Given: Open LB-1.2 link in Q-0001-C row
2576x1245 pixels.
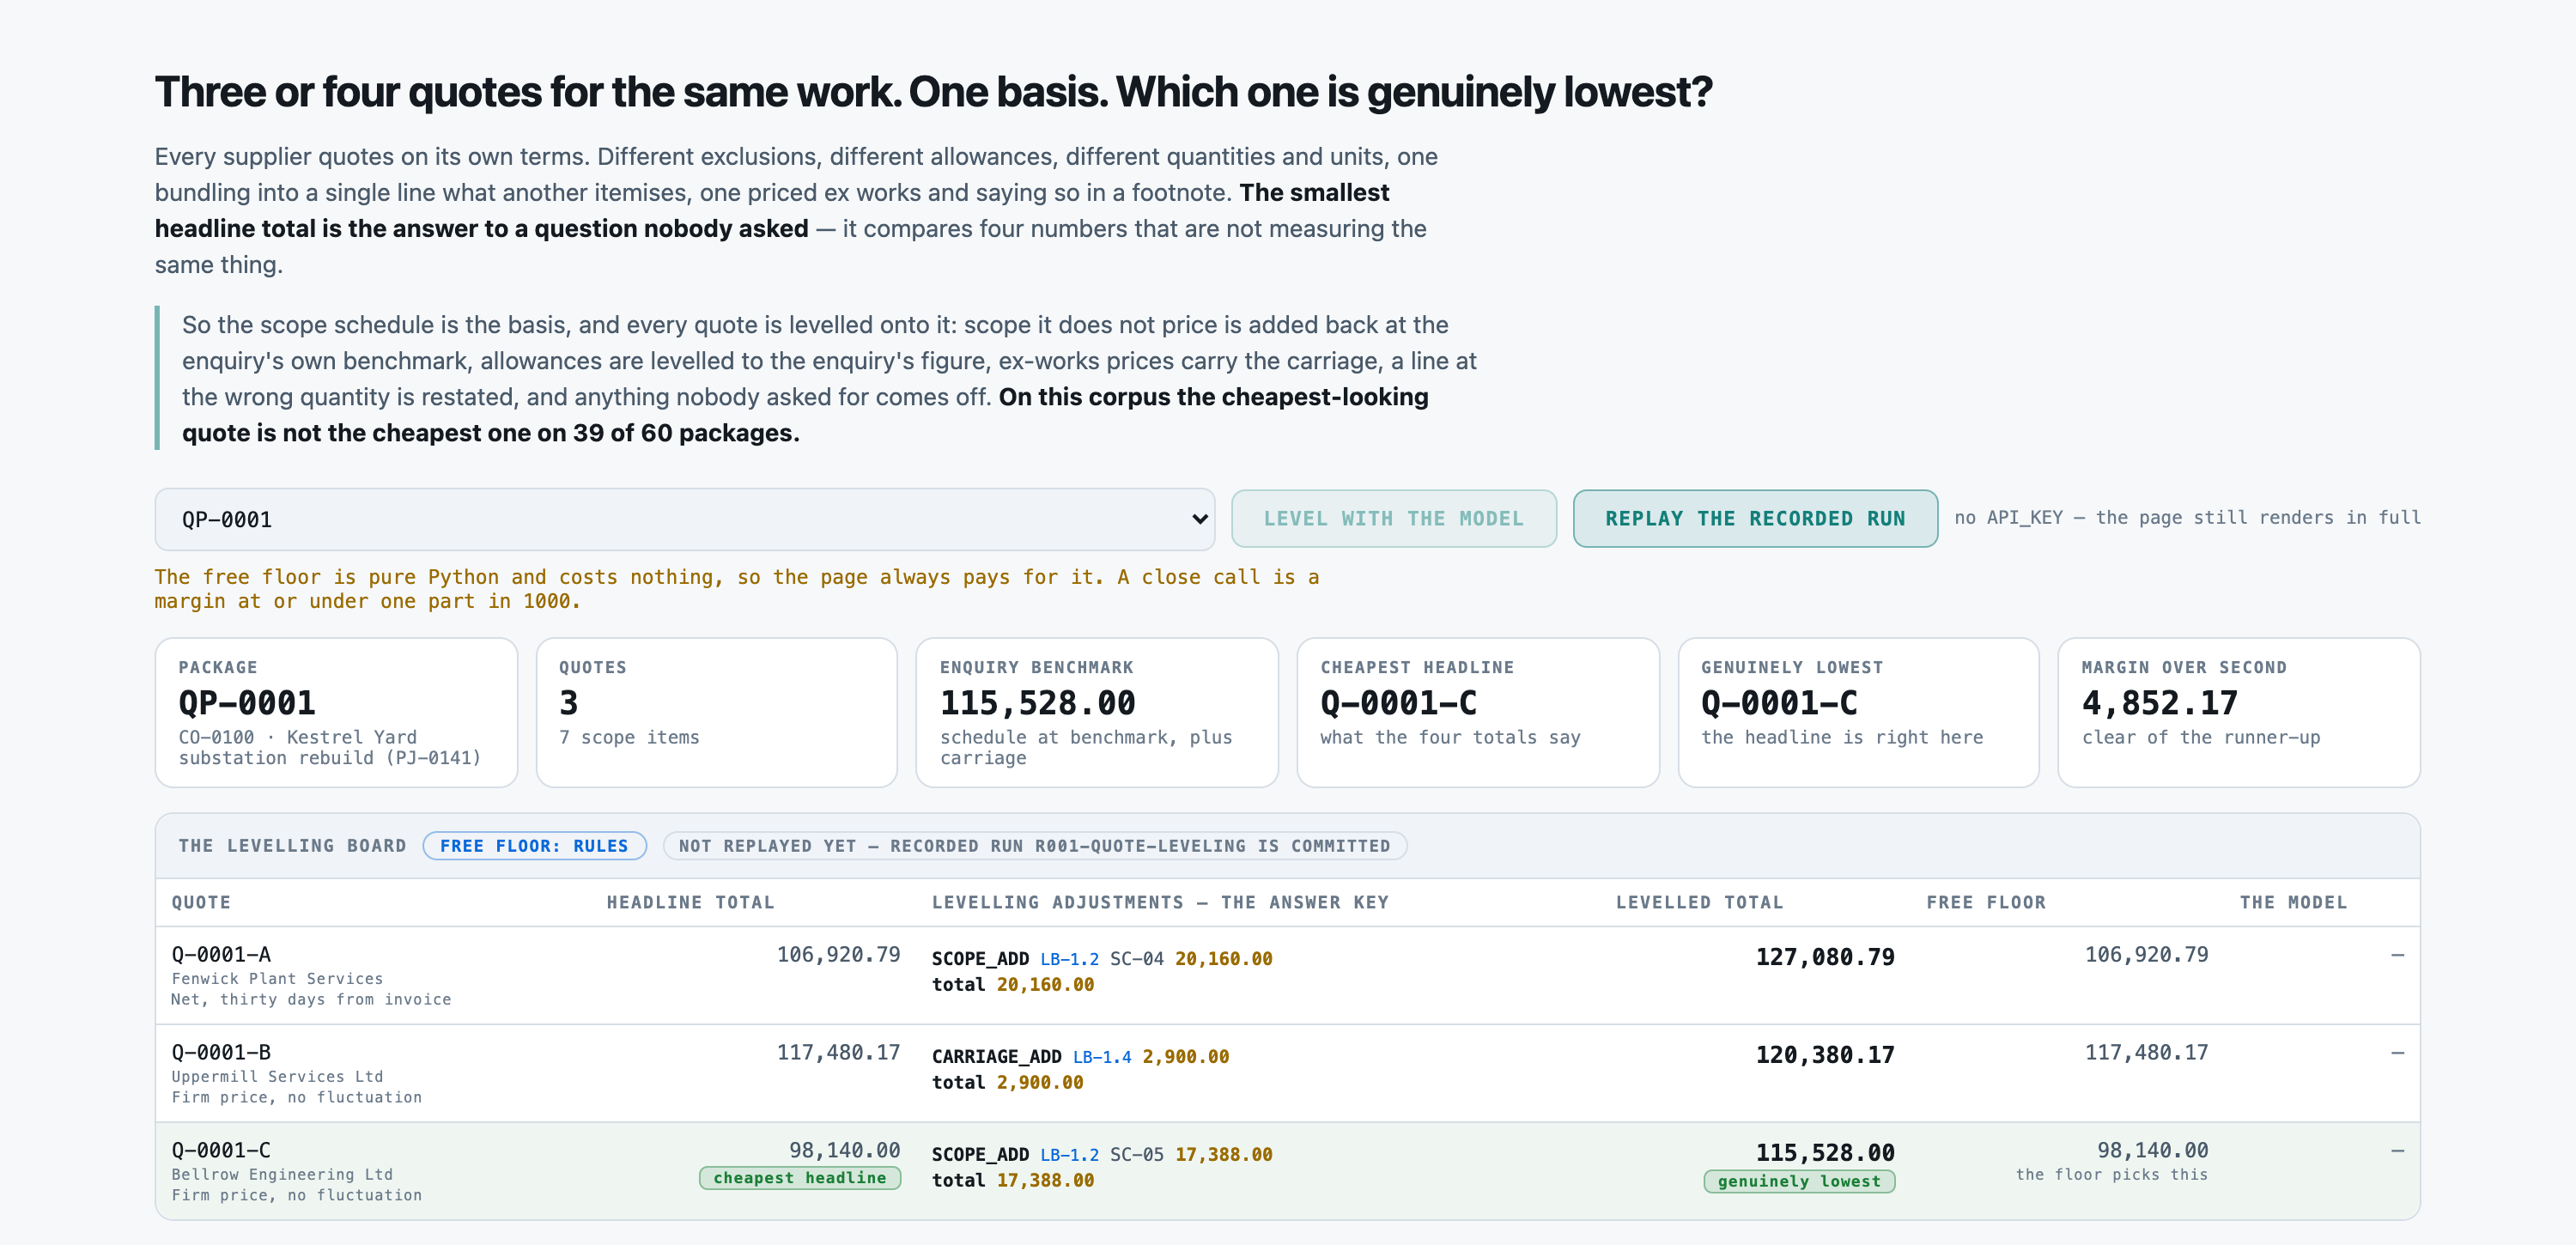Looking at the screenshot, I should tap(1069, 1155).
